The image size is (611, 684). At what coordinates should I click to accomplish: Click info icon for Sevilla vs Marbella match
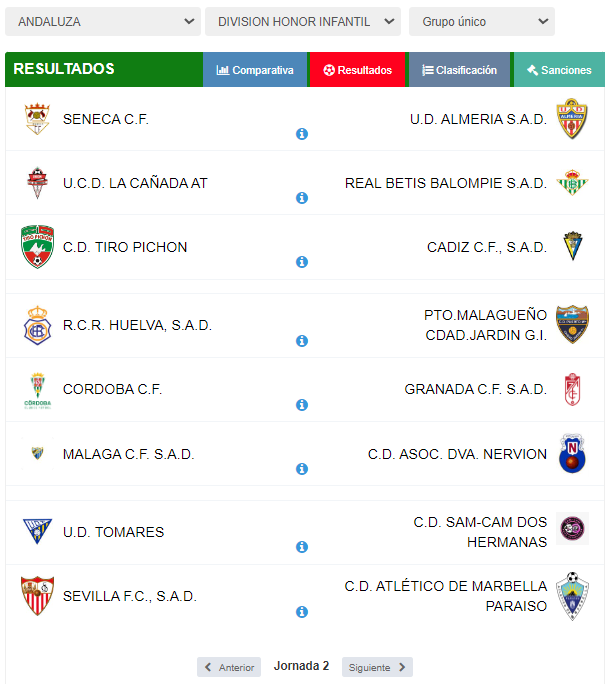point(302,612)
